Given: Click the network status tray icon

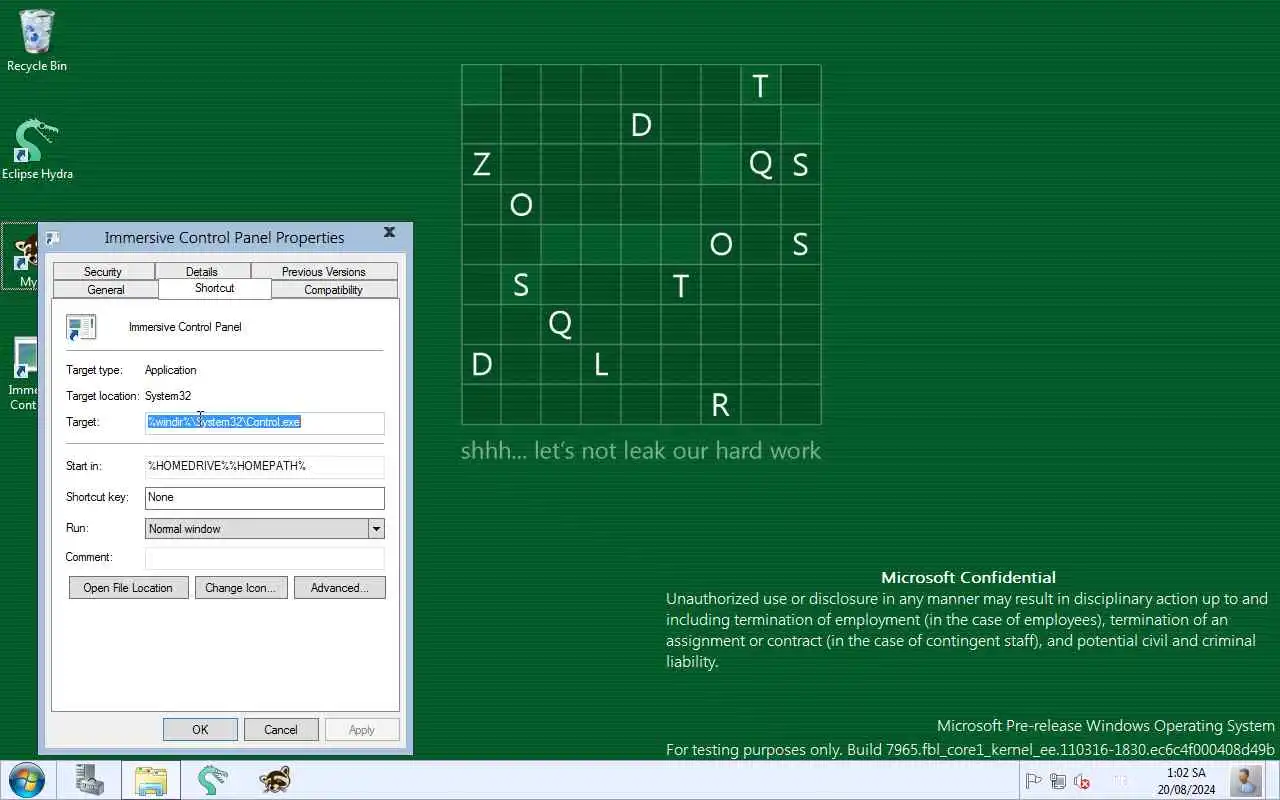Looking at the screenshot, I should (1057, 781).
